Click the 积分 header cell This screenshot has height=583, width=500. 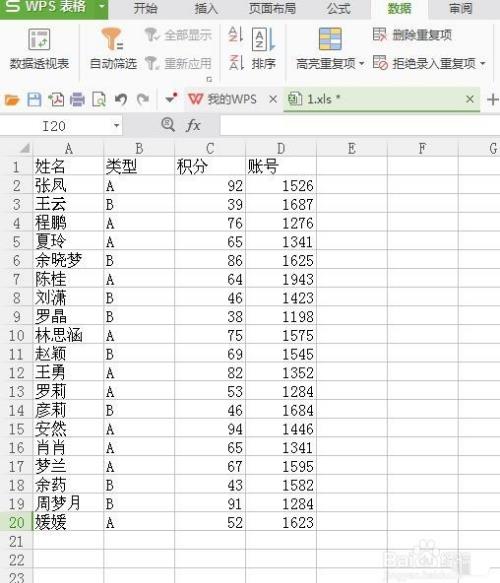(x=210, y=166)
